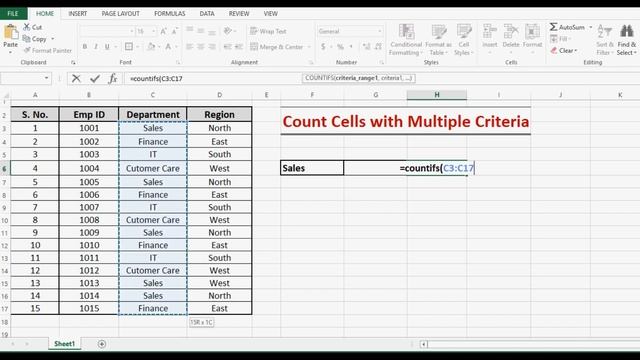Viewport: 640px width, 360px height.
Task: Open the General number format dropdown
Action: [x=380, y=31]
